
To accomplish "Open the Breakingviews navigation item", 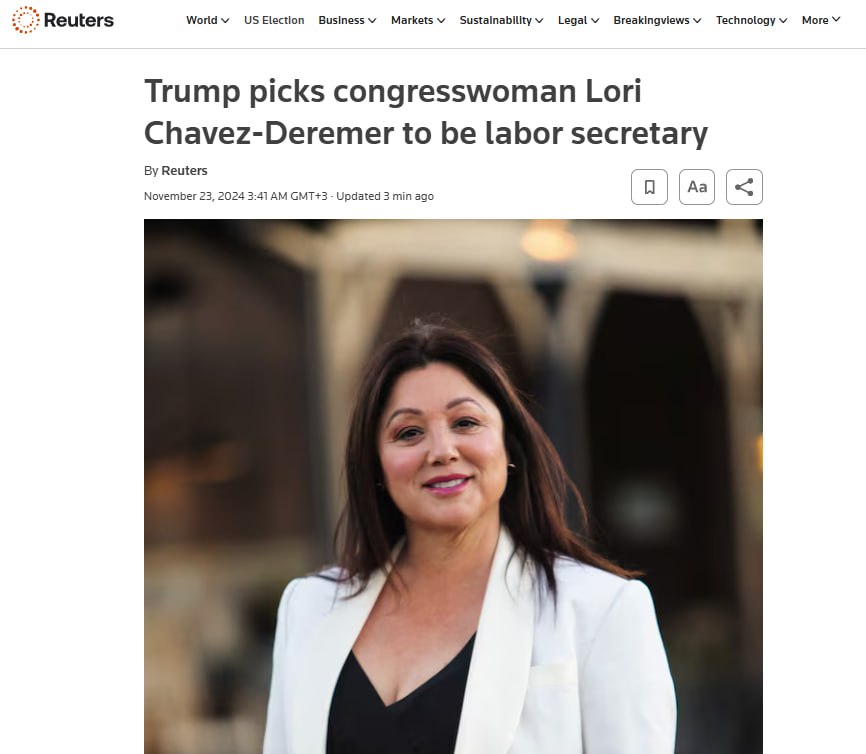I will coord(657,20).
